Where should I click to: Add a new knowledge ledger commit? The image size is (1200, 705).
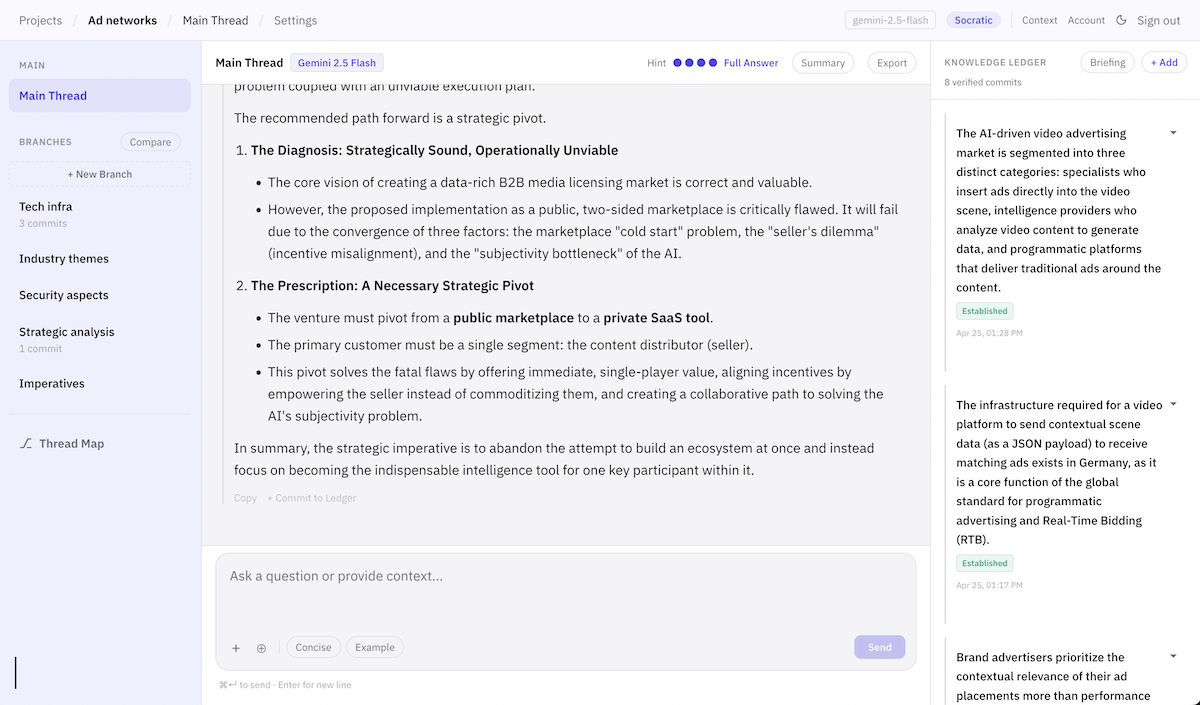coord(1163,61)
